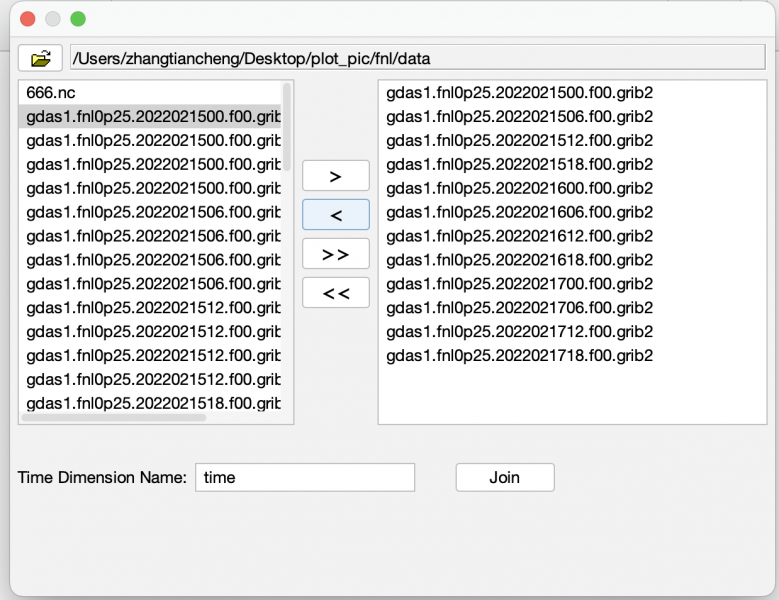Screen dimensions: 779x600
Task: Select last visible 2022021518 file in left list
Action: click(x=152, y=404)
